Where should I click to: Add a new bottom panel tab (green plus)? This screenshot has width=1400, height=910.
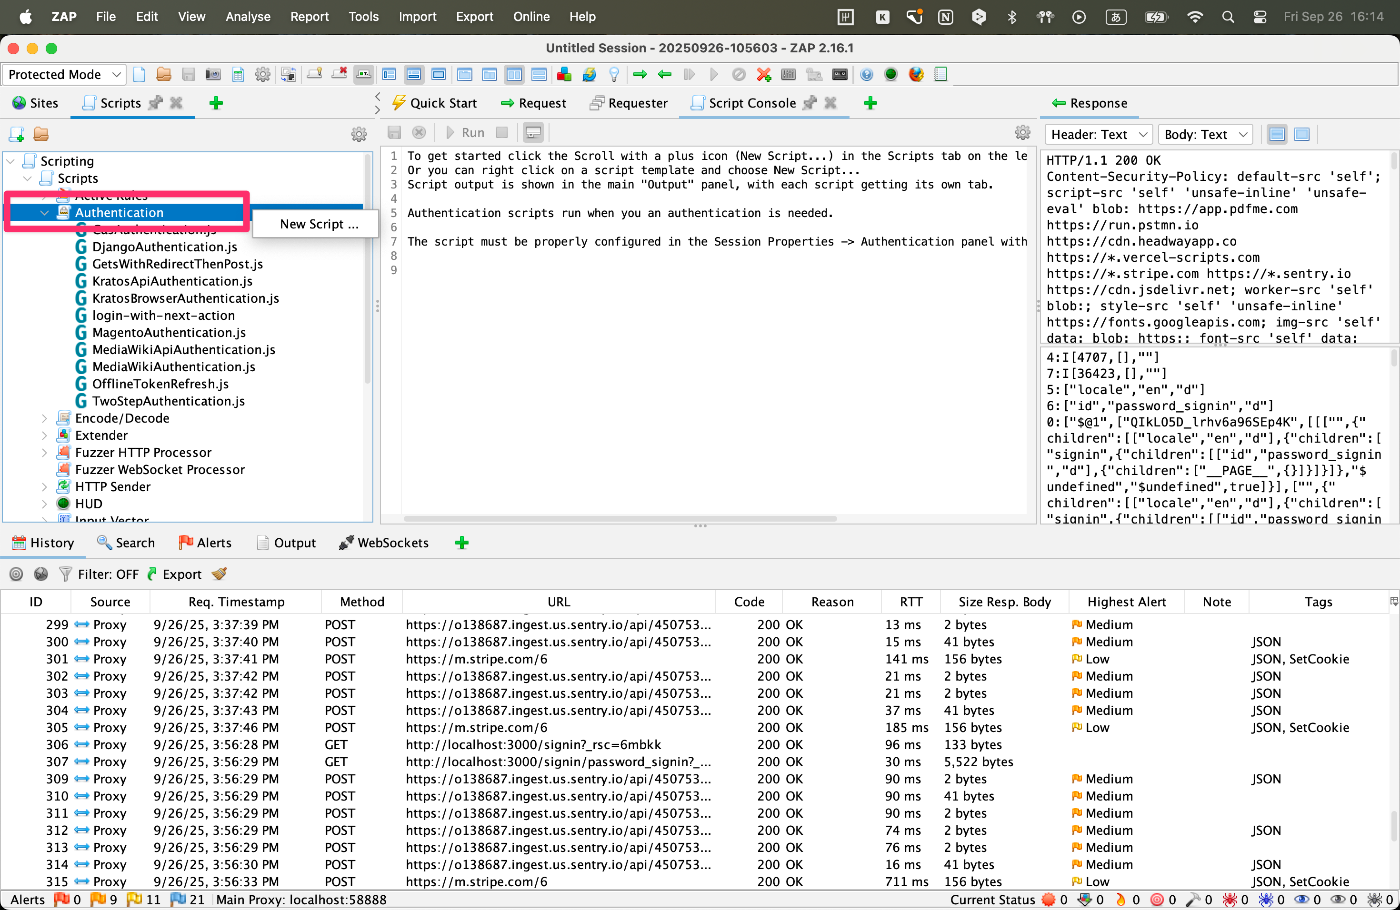pyautogui.click(x=461, y=543)
